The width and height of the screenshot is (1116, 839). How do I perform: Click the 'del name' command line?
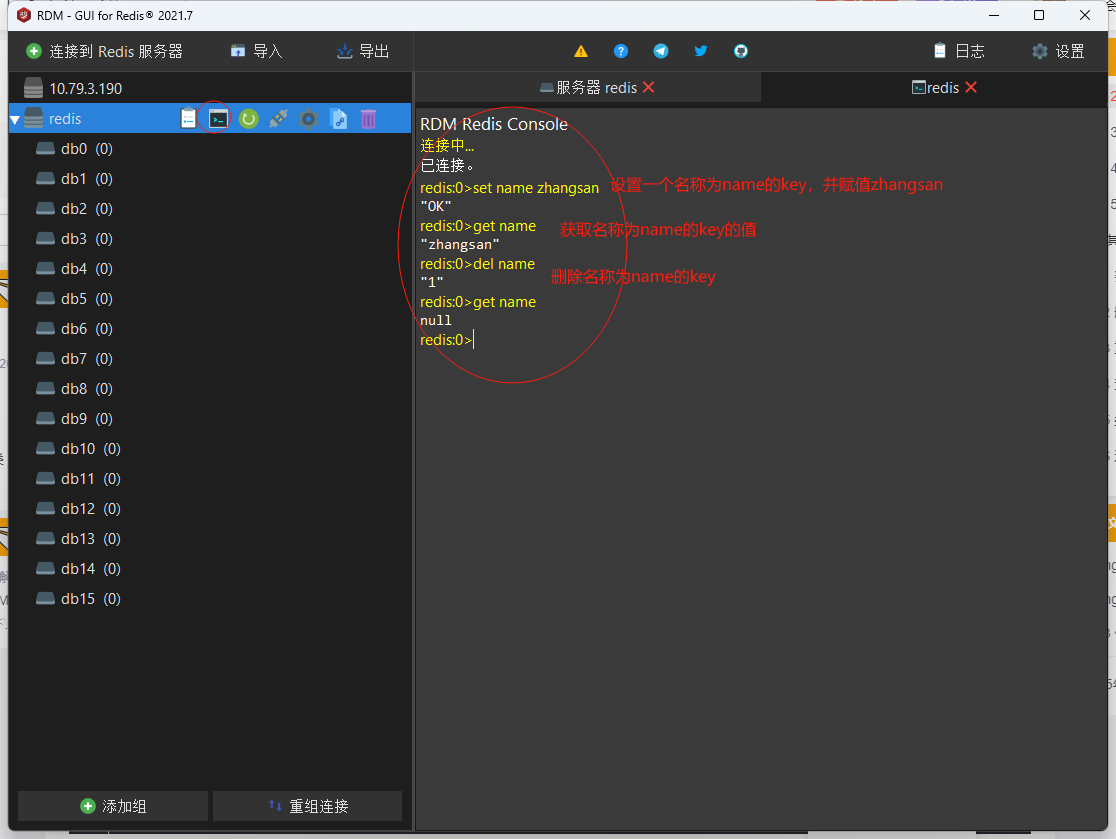[x=478, y=264]
